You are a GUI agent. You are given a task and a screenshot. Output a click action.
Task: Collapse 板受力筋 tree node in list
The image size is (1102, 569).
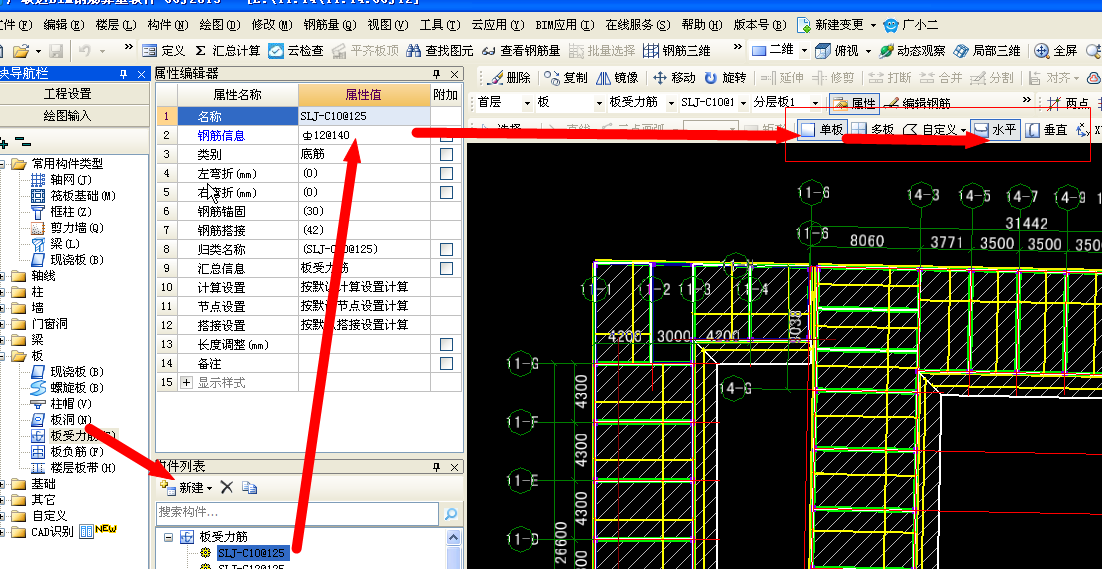pos(168,537)
